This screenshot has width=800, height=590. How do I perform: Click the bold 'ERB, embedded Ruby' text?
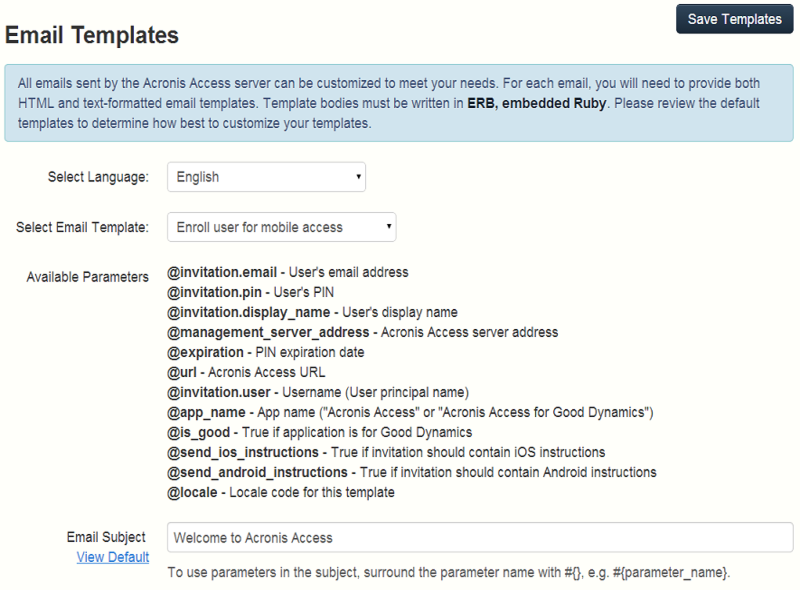pyautogui.click(x=536, y=103)
